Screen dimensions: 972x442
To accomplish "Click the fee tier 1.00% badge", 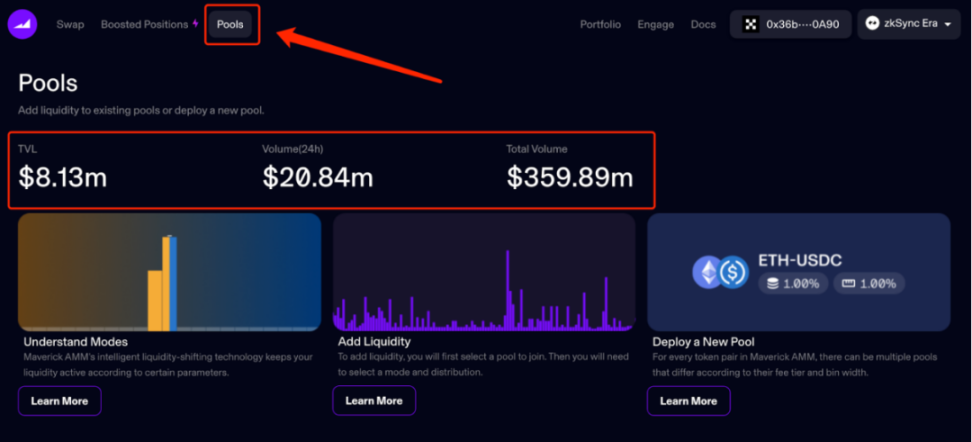I will pos(791,283).
